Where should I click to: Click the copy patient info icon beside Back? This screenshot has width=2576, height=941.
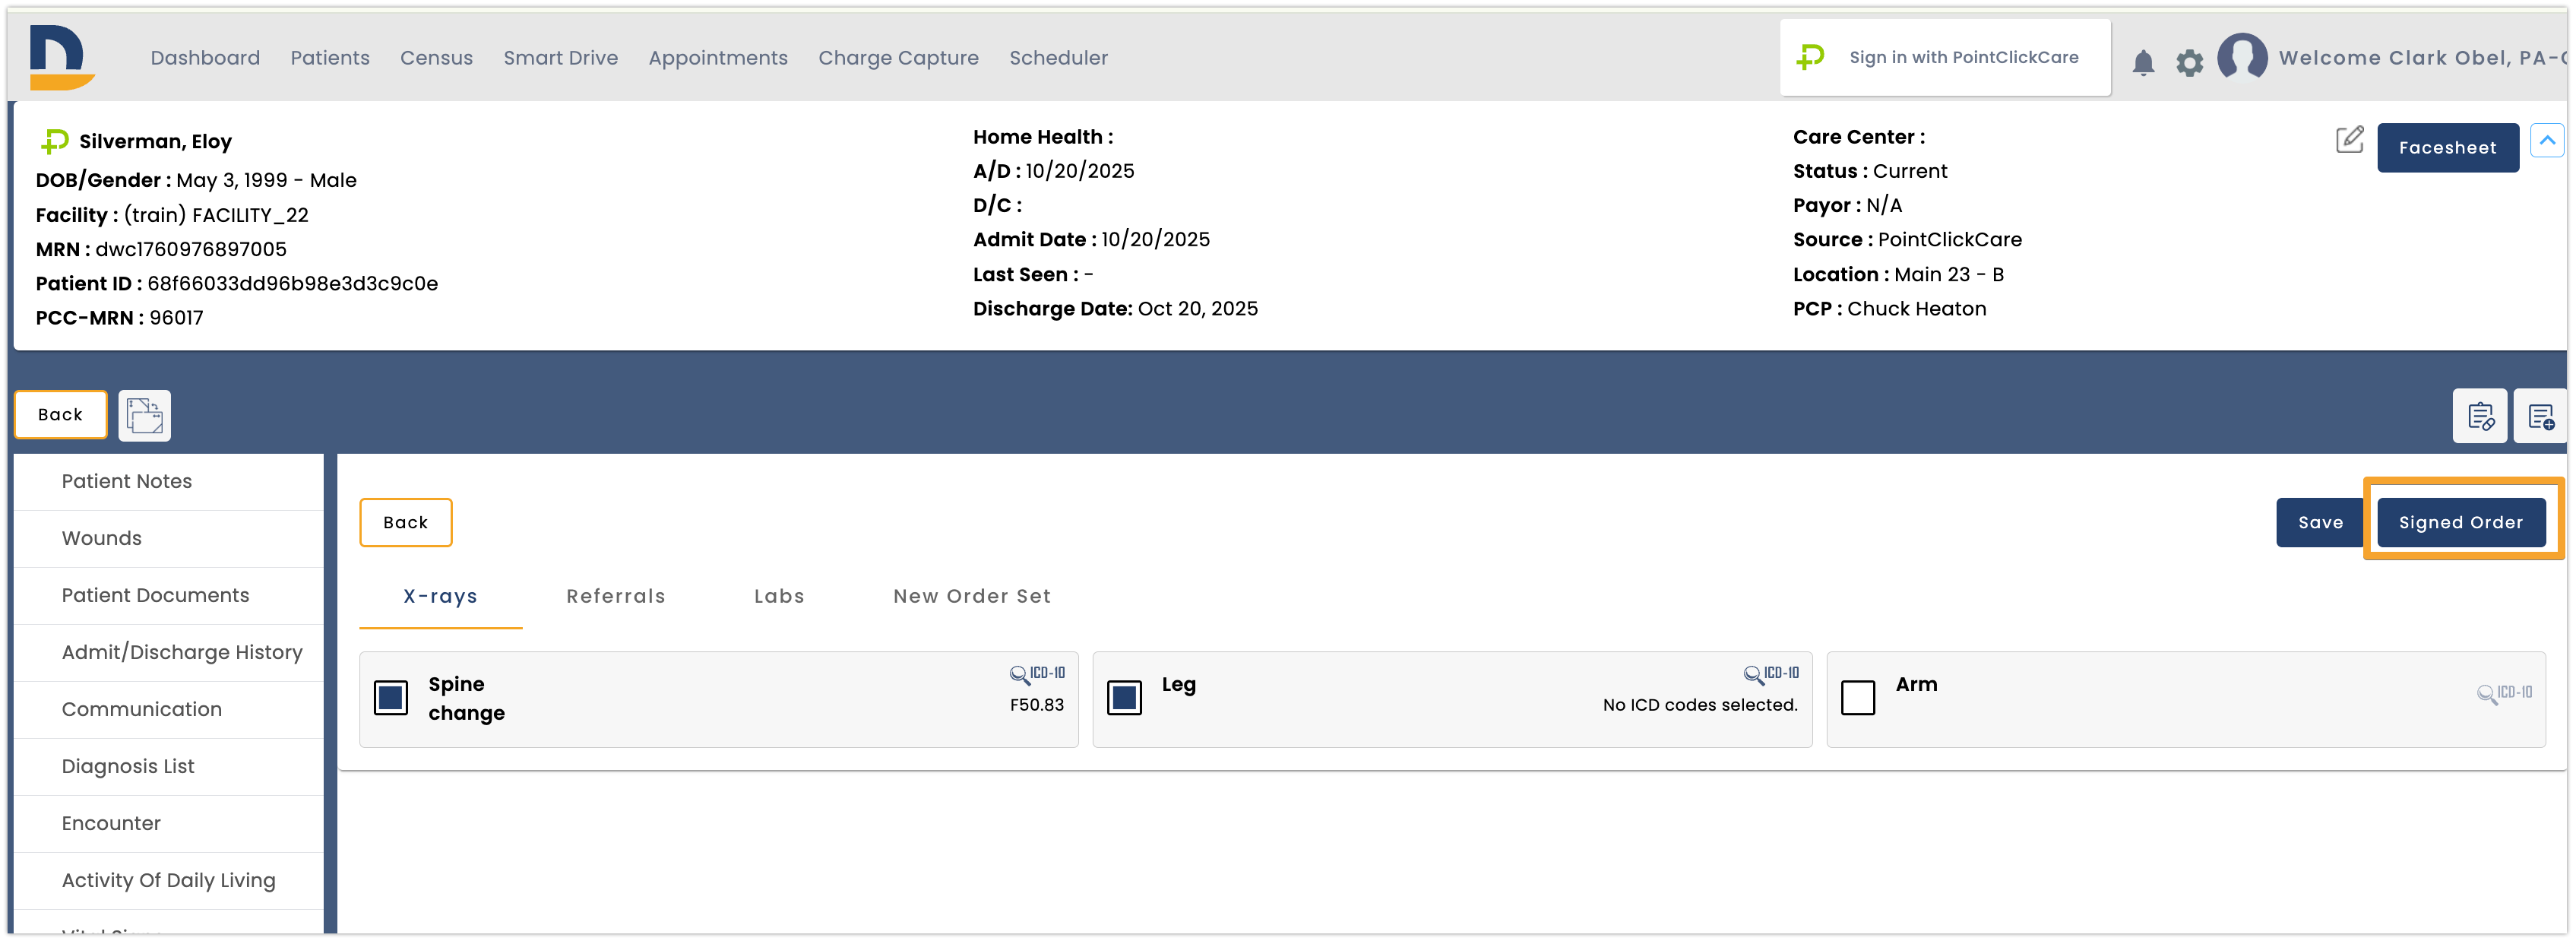(x=144, y=415)
